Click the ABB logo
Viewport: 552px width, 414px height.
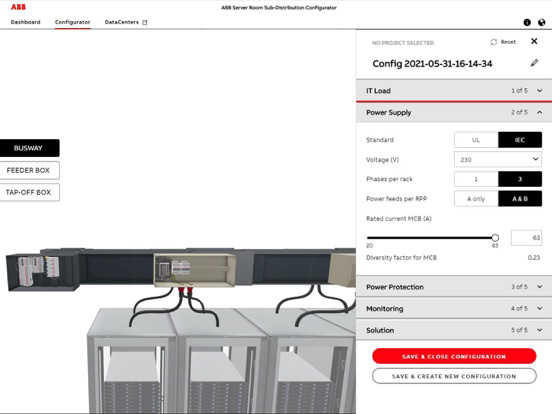[x=18, y=7]
